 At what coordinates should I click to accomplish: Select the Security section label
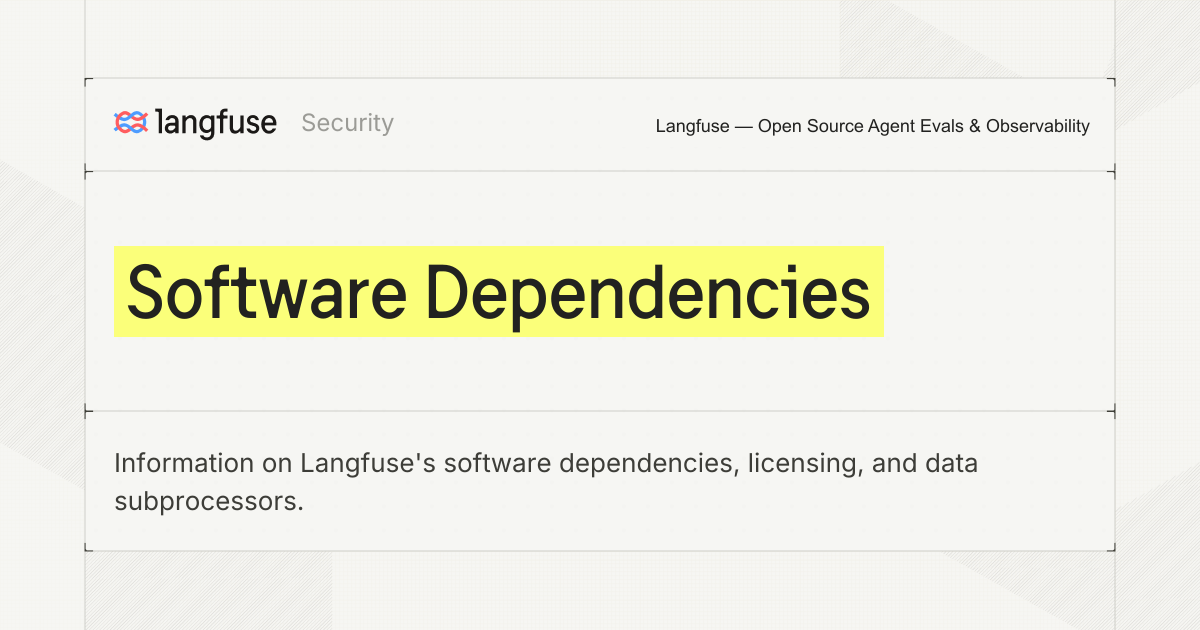[x=347, y=123]
